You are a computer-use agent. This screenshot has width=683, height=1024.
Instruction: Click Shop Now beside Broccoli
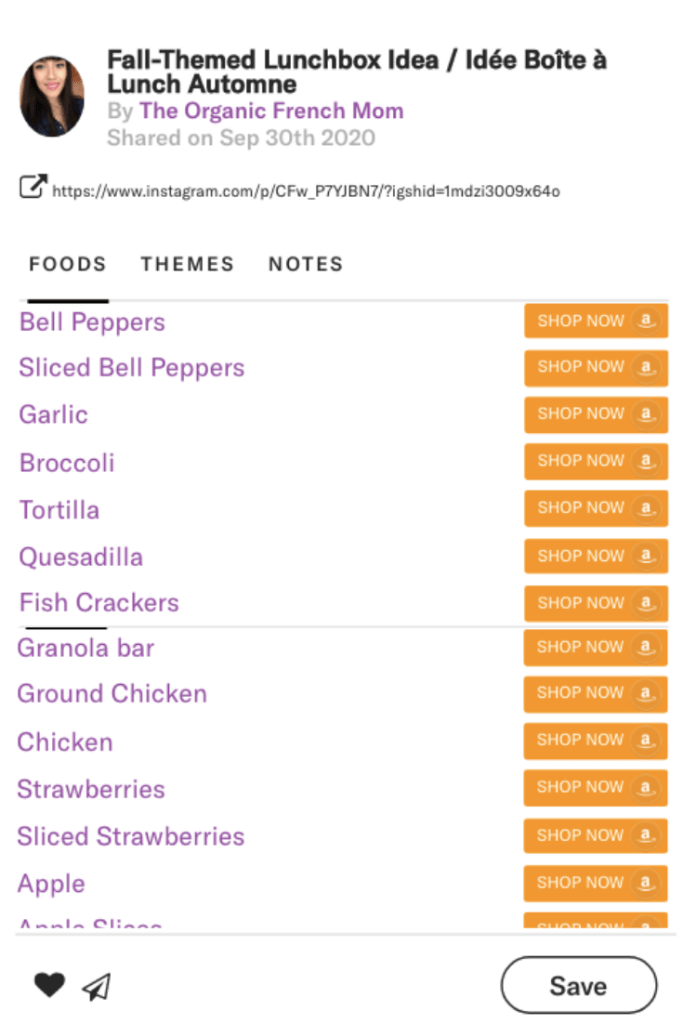(595, 461)
